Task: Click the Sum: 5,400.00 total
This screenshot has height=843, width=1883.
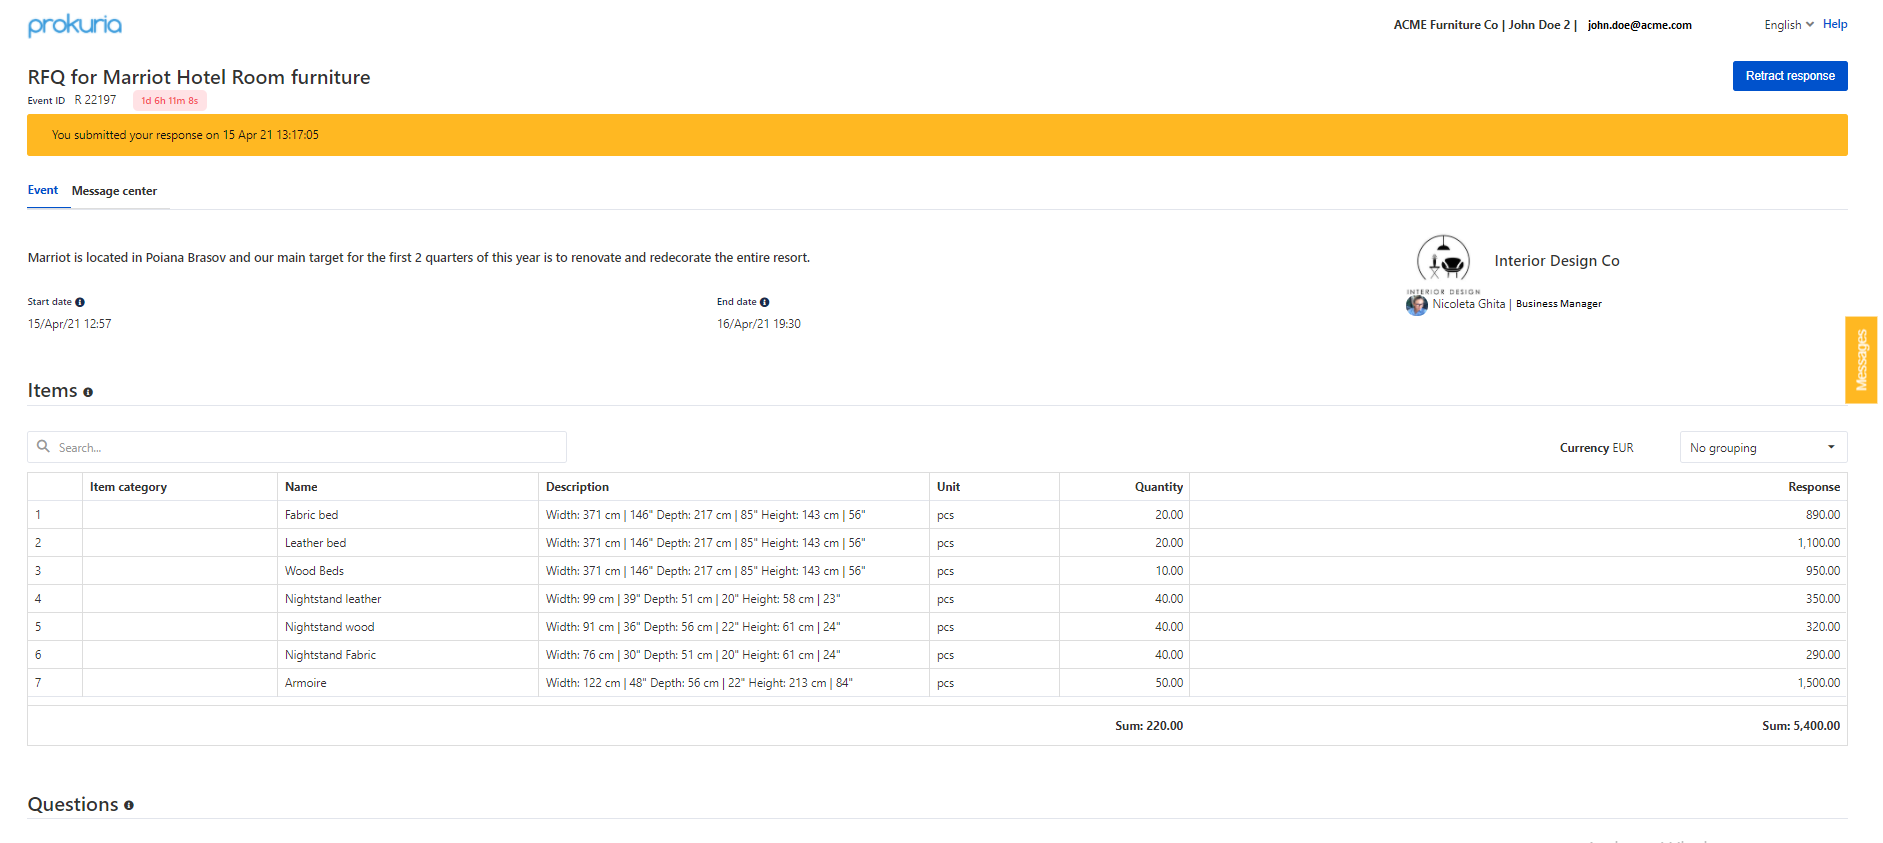Action: (x=1801, y=726)
